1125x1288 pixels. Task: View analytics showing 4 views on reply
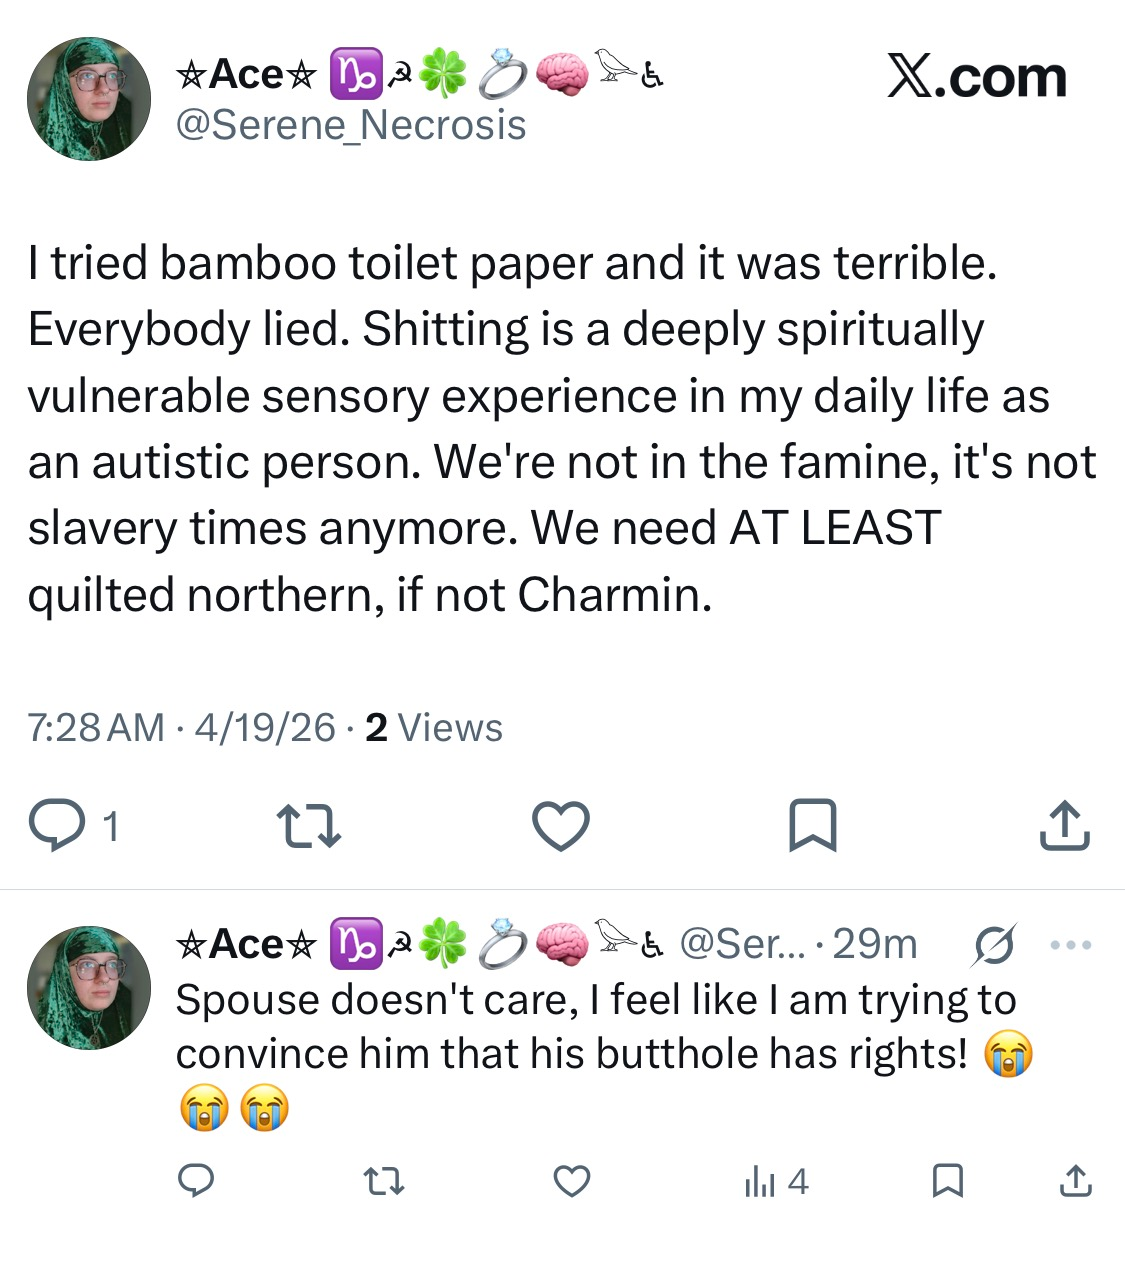pyautogui.click(x=775, y=1182)
